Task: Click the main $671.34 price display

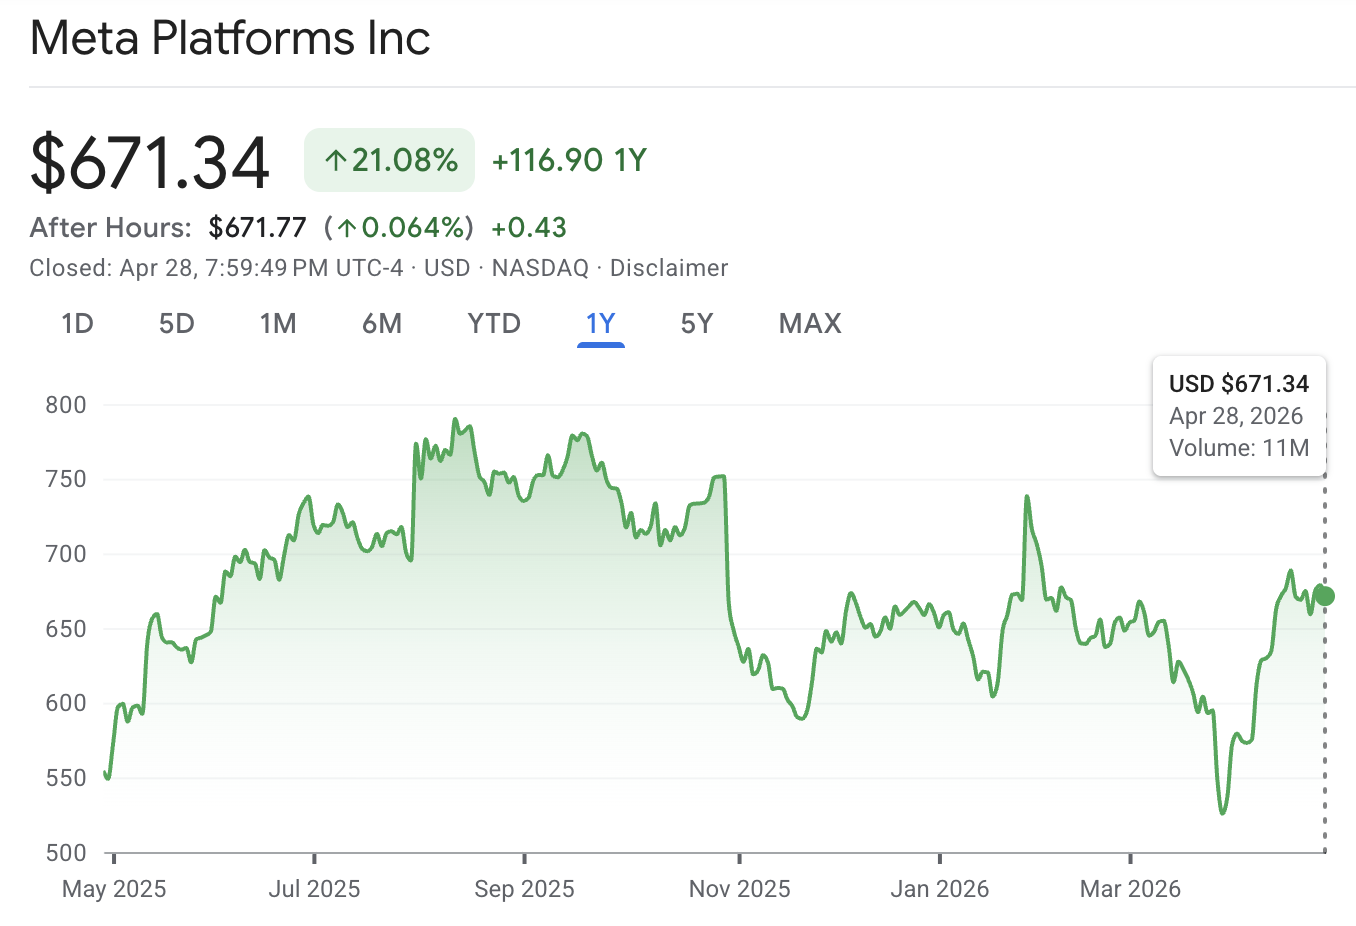Action: coord(149,160)
